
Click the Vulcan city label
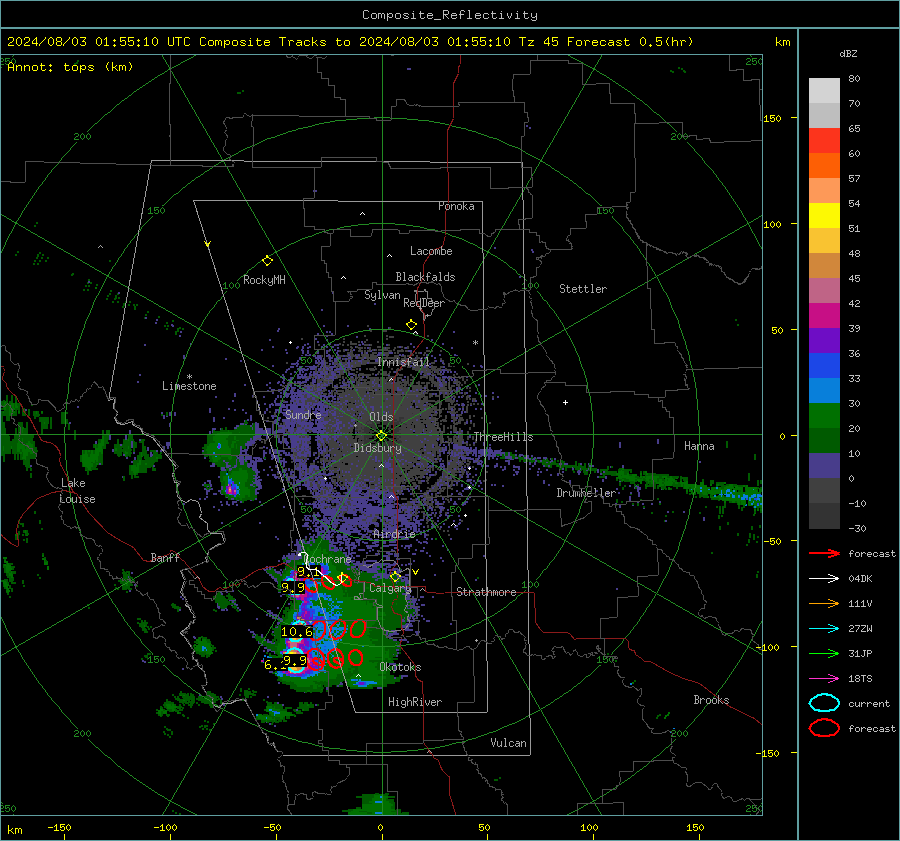[509, 743]
